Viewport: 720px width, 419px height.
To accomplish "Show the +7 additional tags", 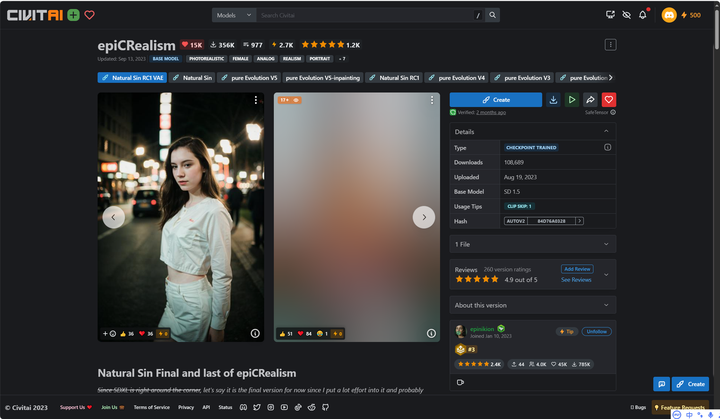I will click(342, 59).
